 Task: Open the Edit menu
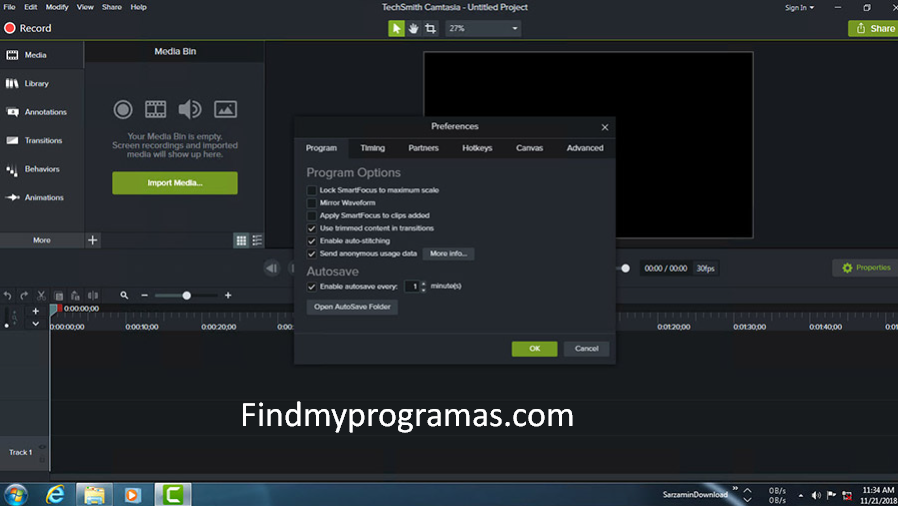tap(30, 7)
